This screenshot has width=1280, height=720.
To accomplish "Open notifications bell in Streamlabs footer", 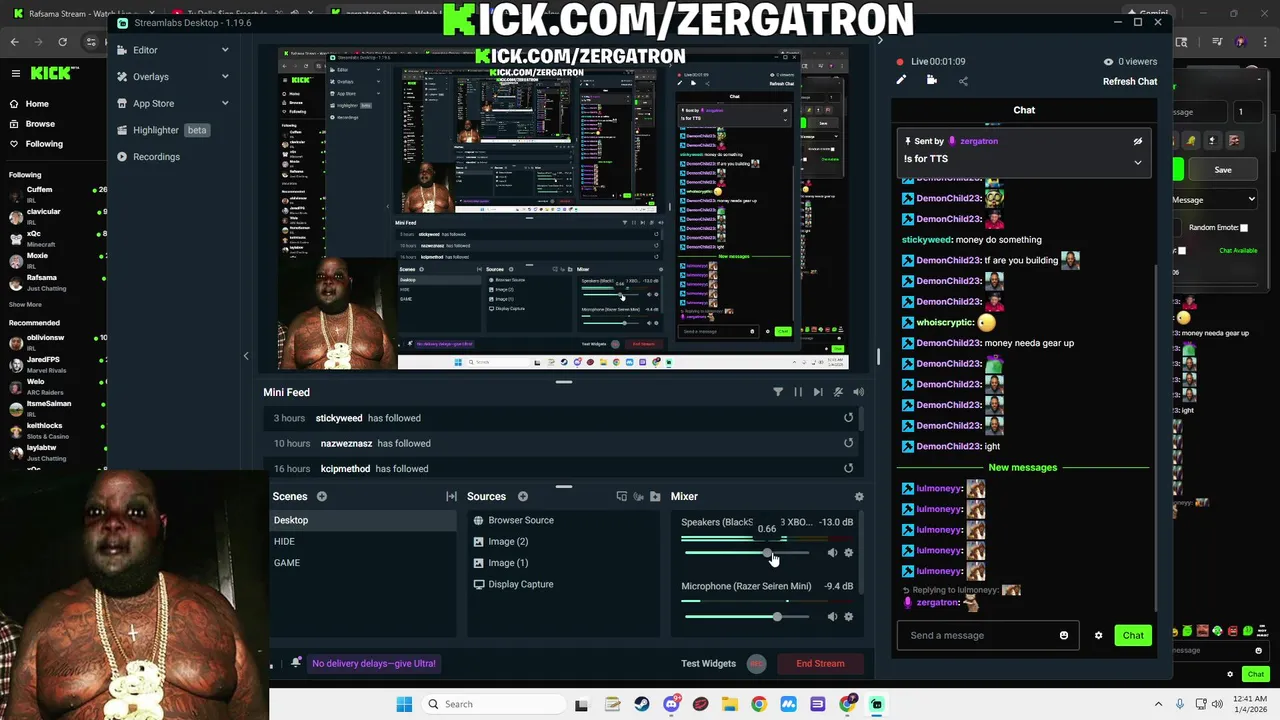I will point(296,663).
